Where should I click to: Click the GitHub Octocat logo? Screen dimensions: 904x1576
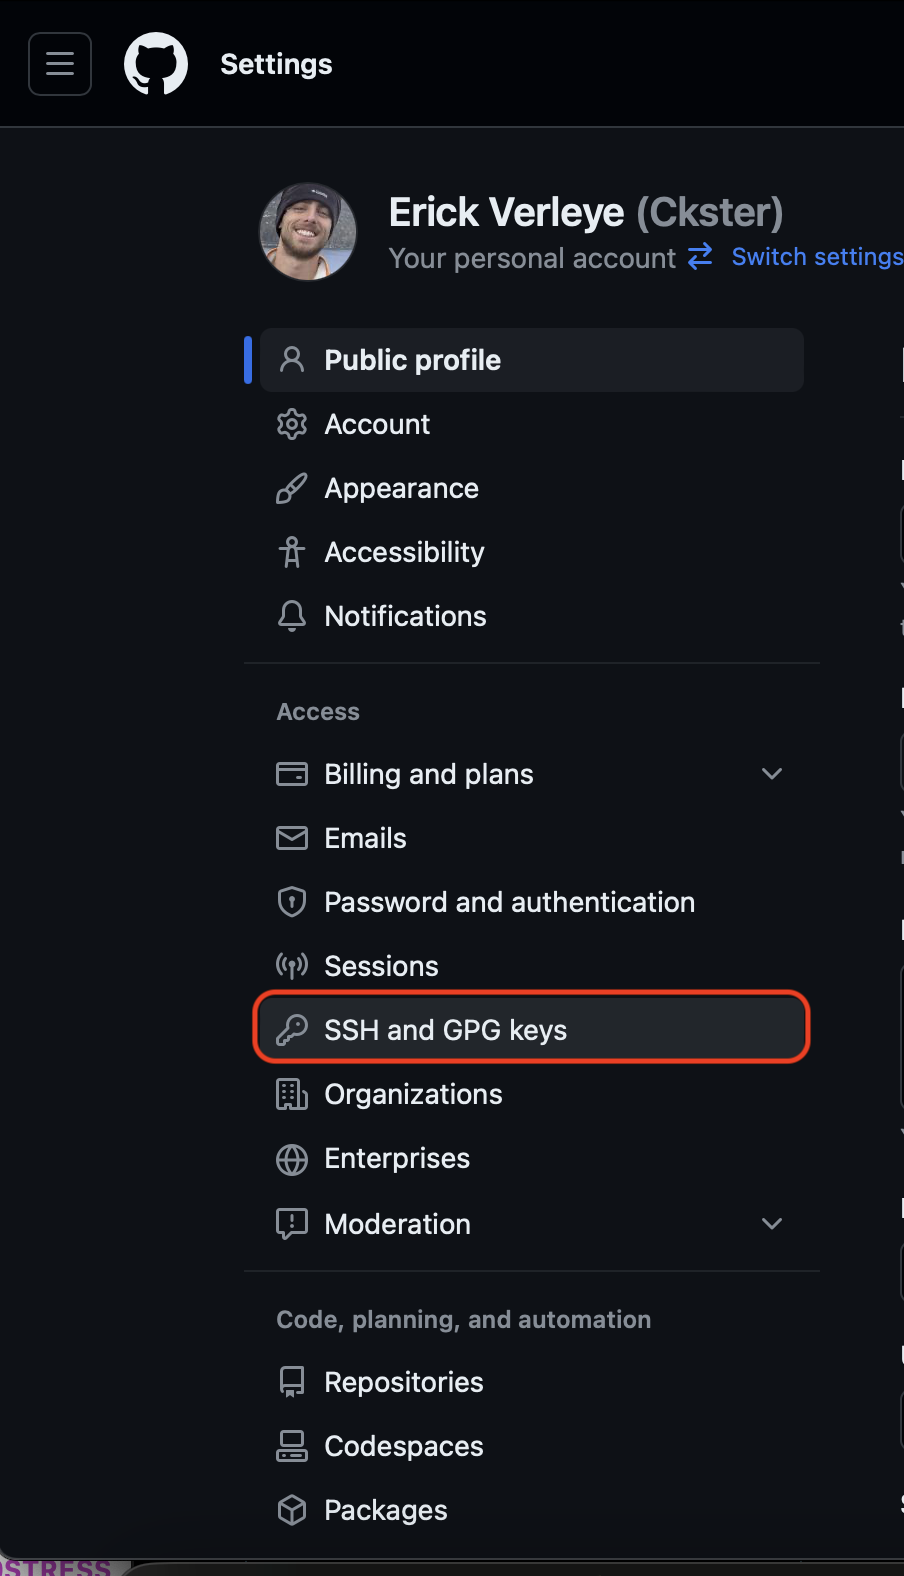pyautogui.click(x=155, y=63)
